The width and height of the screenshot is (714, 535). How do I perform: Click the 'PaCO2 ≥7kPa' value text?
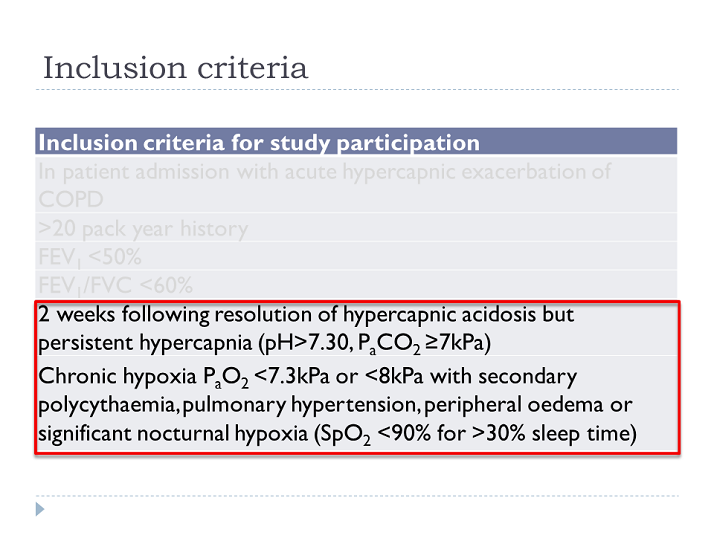(x=424, y=343)
